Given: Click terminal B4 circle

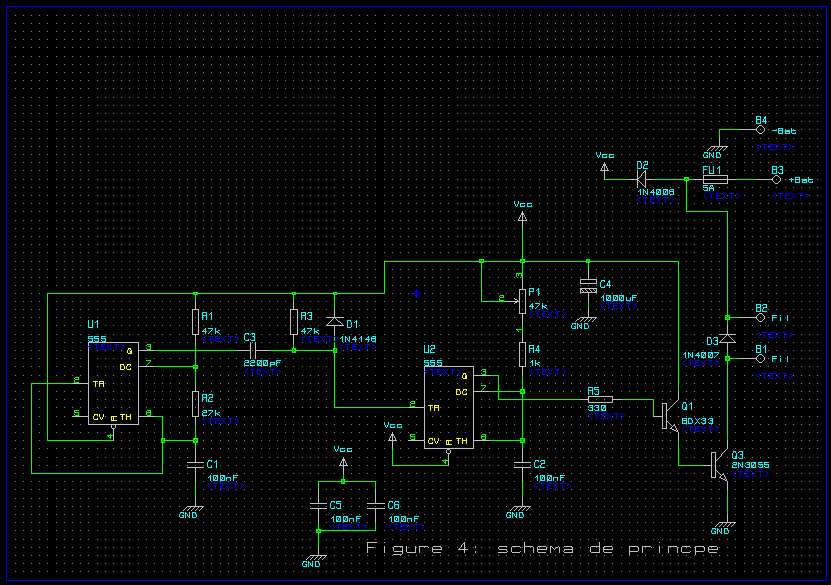Looking at the screenshot, I should point(761,130).
